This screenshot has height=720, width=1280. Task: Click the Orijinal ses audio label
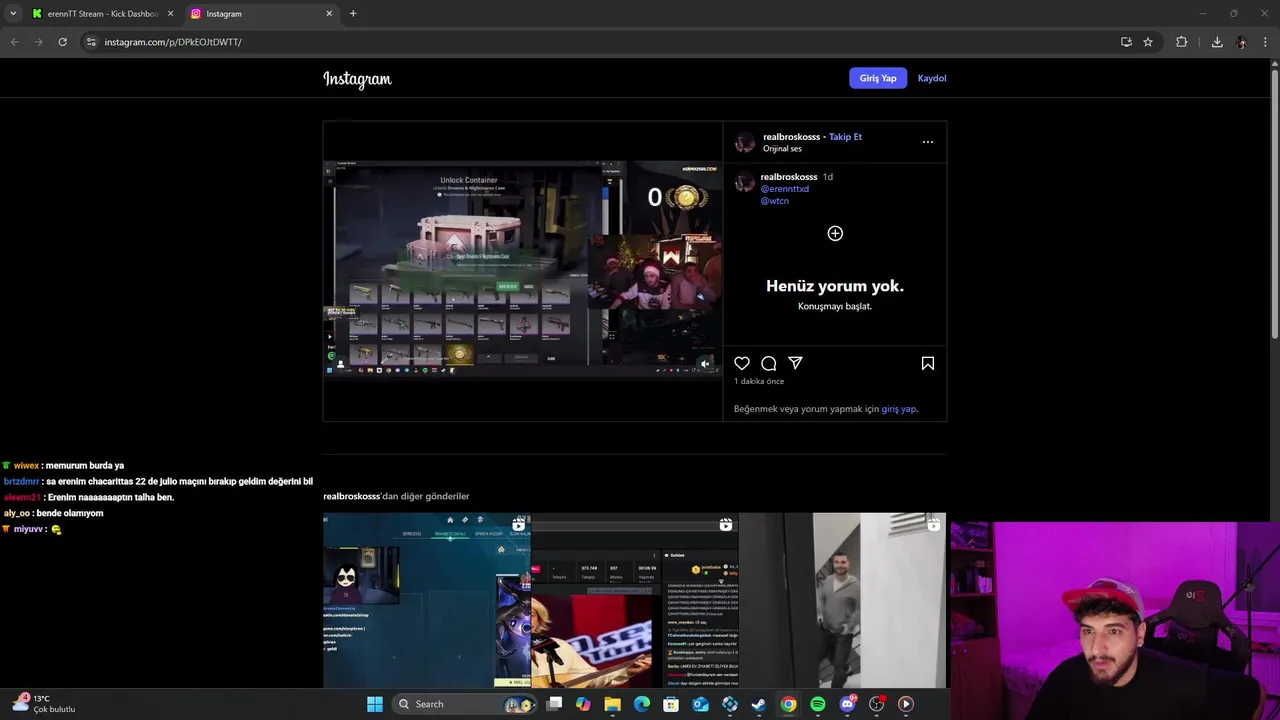click(782, 149)
